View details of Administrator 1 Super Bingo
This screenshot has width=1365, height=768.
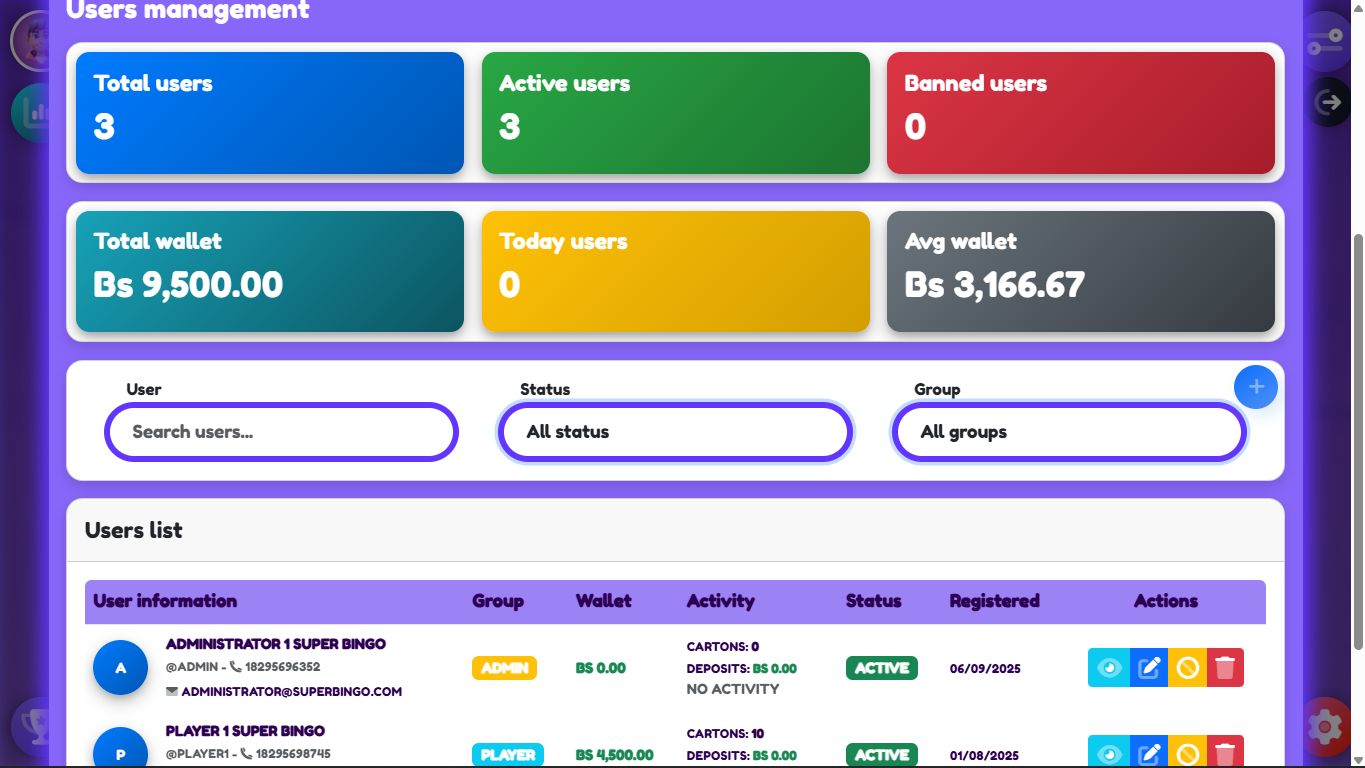point(1109,668)
